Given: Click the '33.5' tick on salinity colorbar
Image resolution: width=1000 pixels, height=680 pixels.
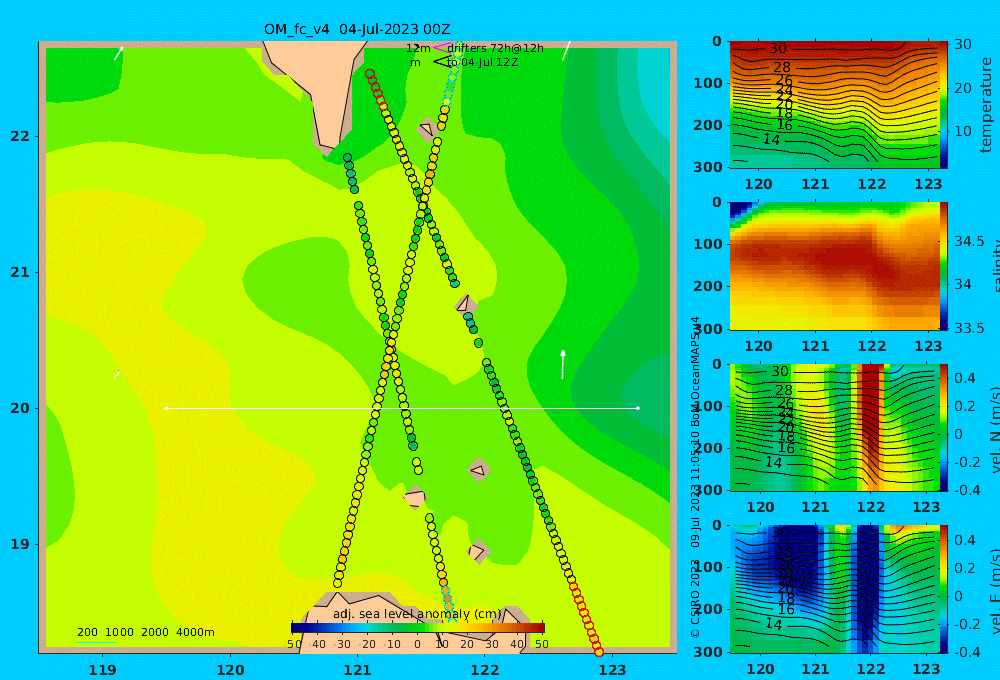Looking at the screenshot, I should point(969,328).
